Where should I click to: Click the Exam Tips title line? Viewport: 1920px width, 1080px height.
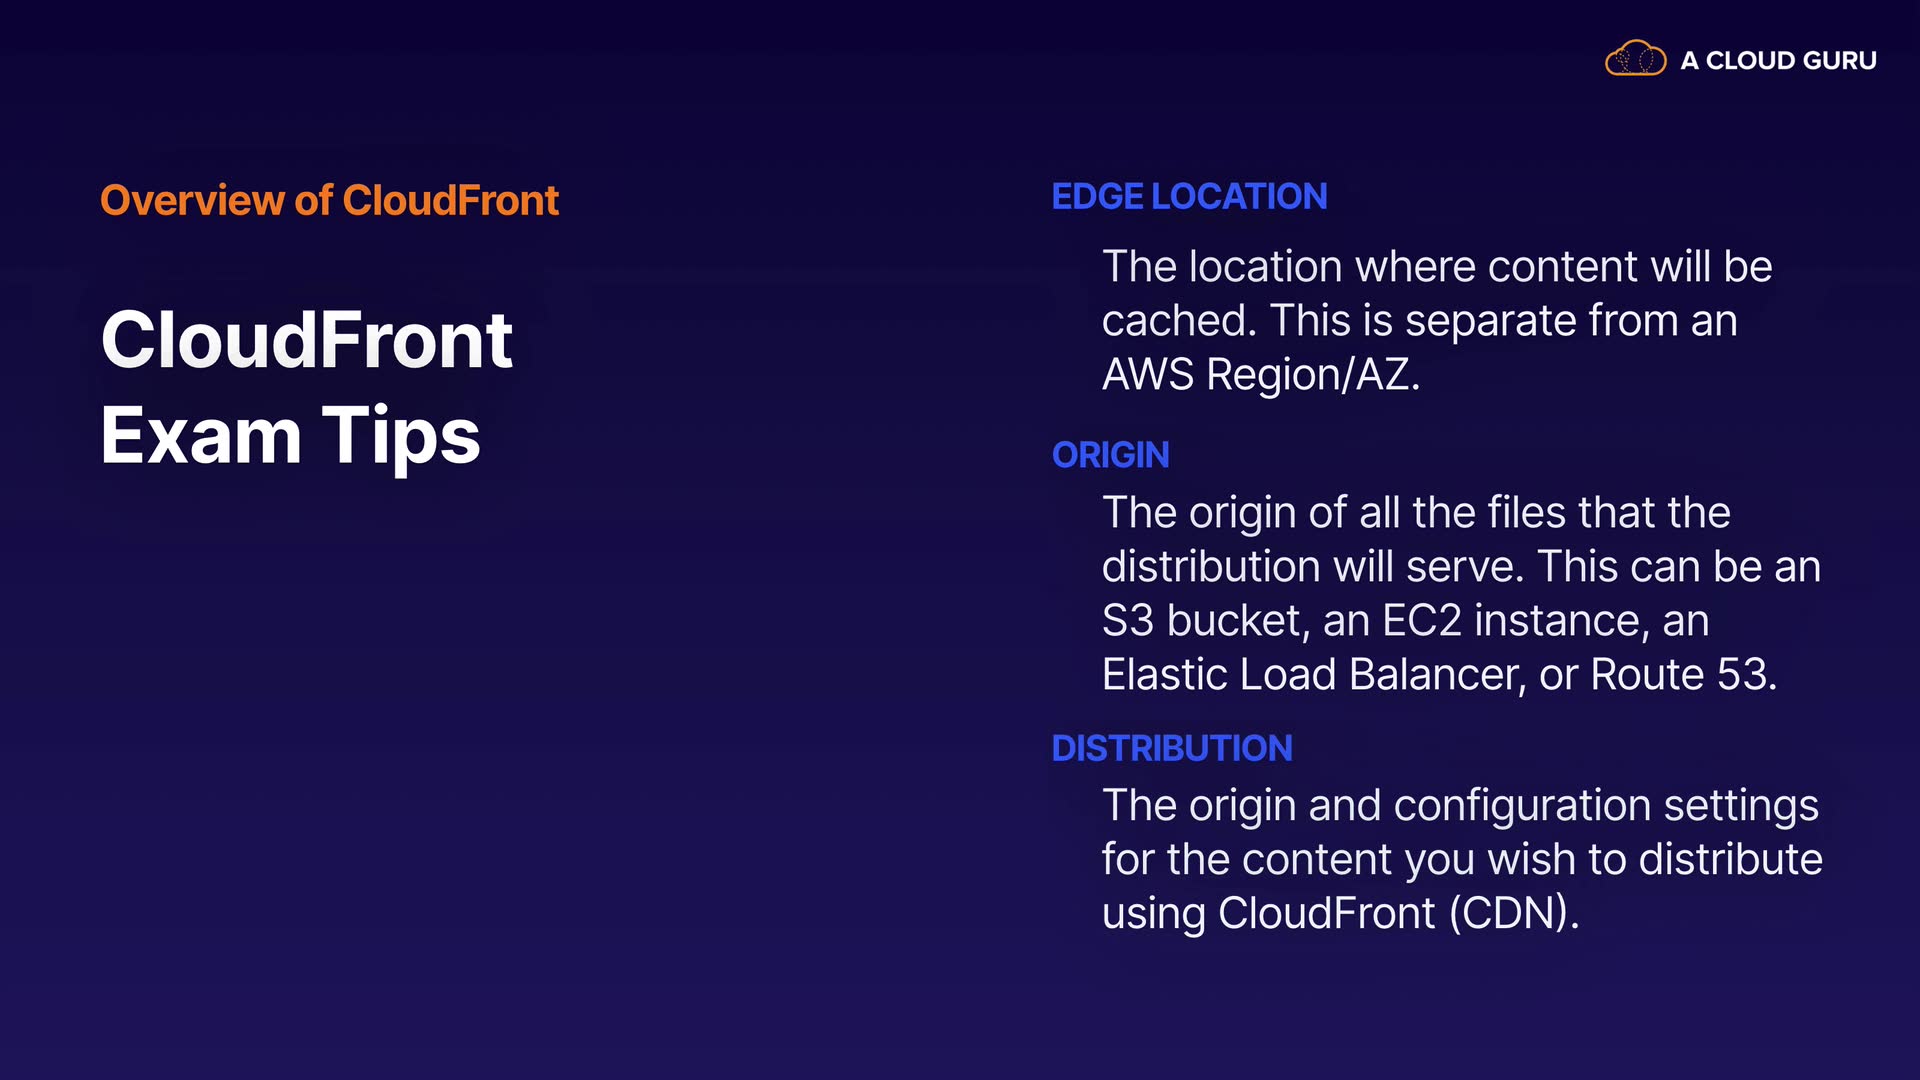point(290,436)
